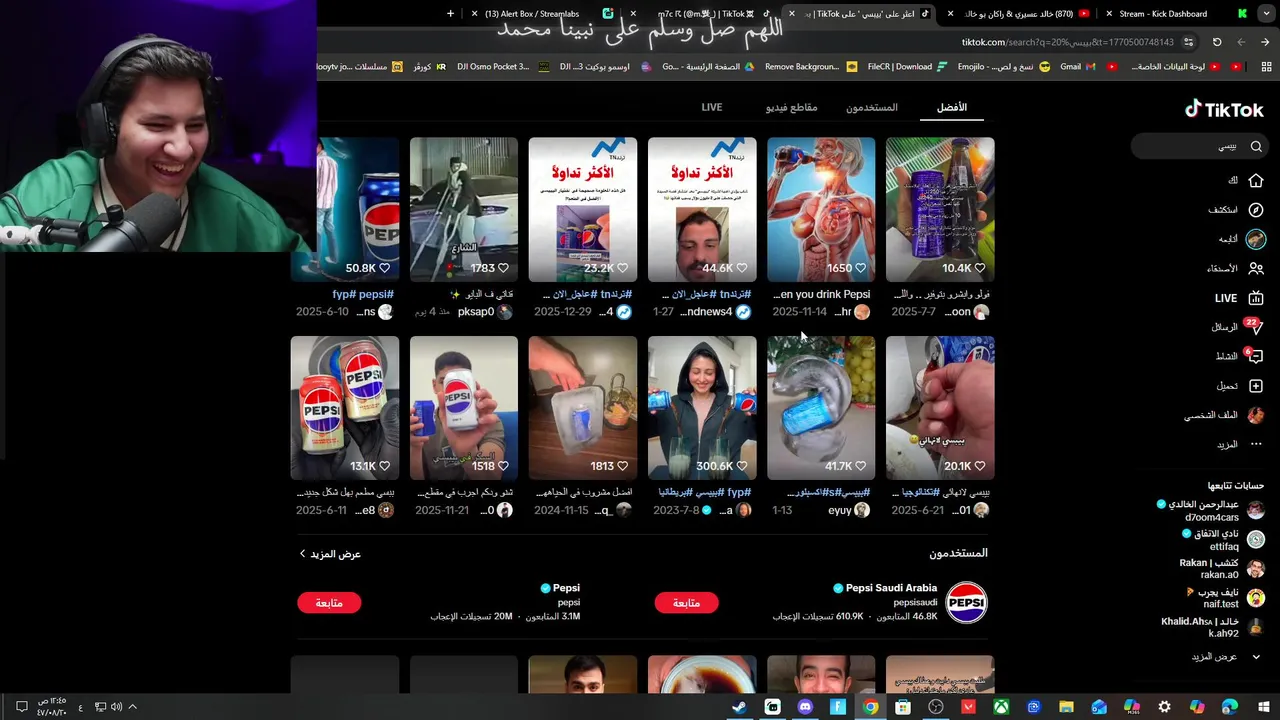Click the TikTok logo
The width and height of the screenshot is (1280, 720).
click(1225, 109)
